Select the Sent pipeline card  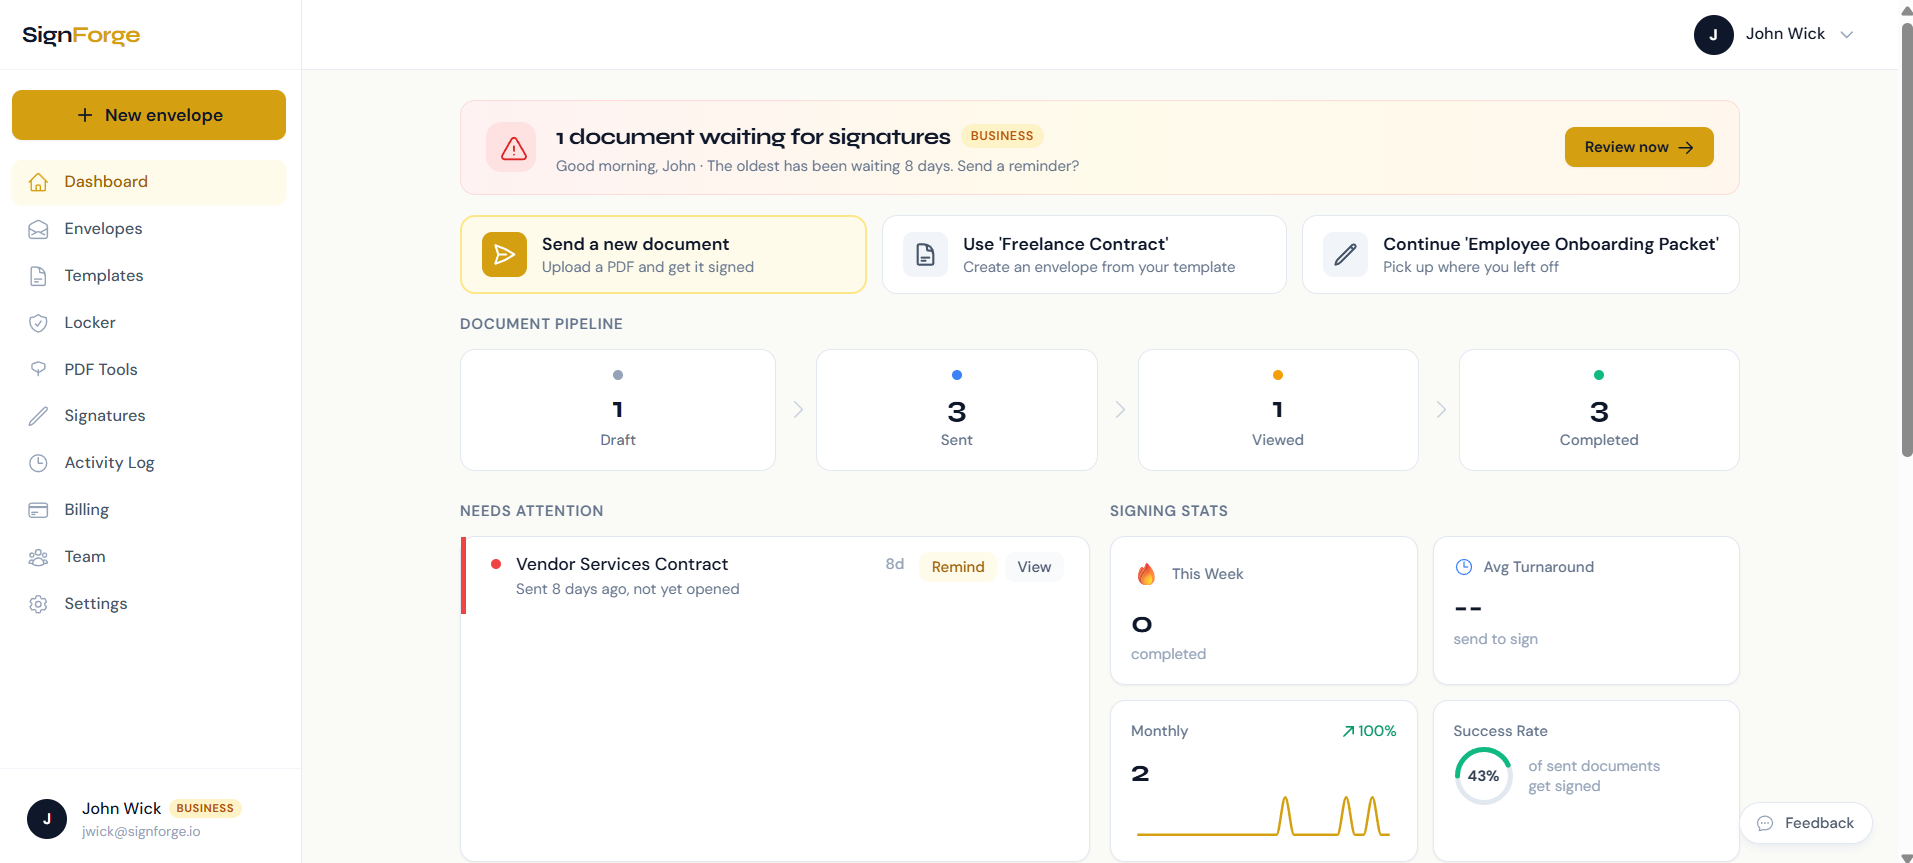point(956,410)
